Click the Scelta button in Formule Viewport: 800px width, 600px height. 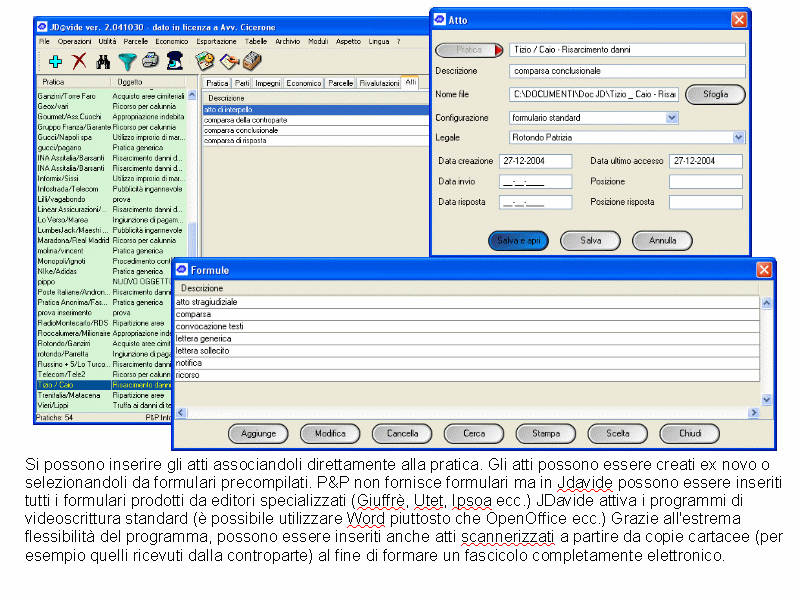(x=618, y=434)
